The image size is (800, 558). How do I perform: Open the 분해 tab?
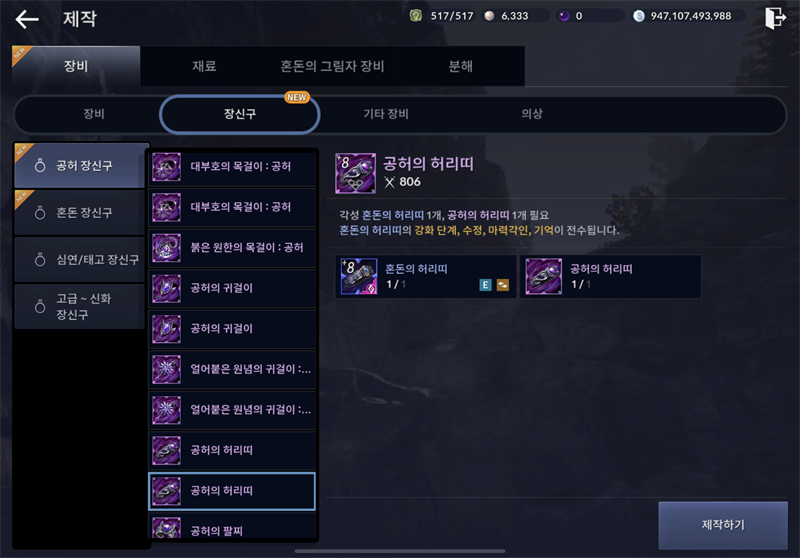click(460, 66)
